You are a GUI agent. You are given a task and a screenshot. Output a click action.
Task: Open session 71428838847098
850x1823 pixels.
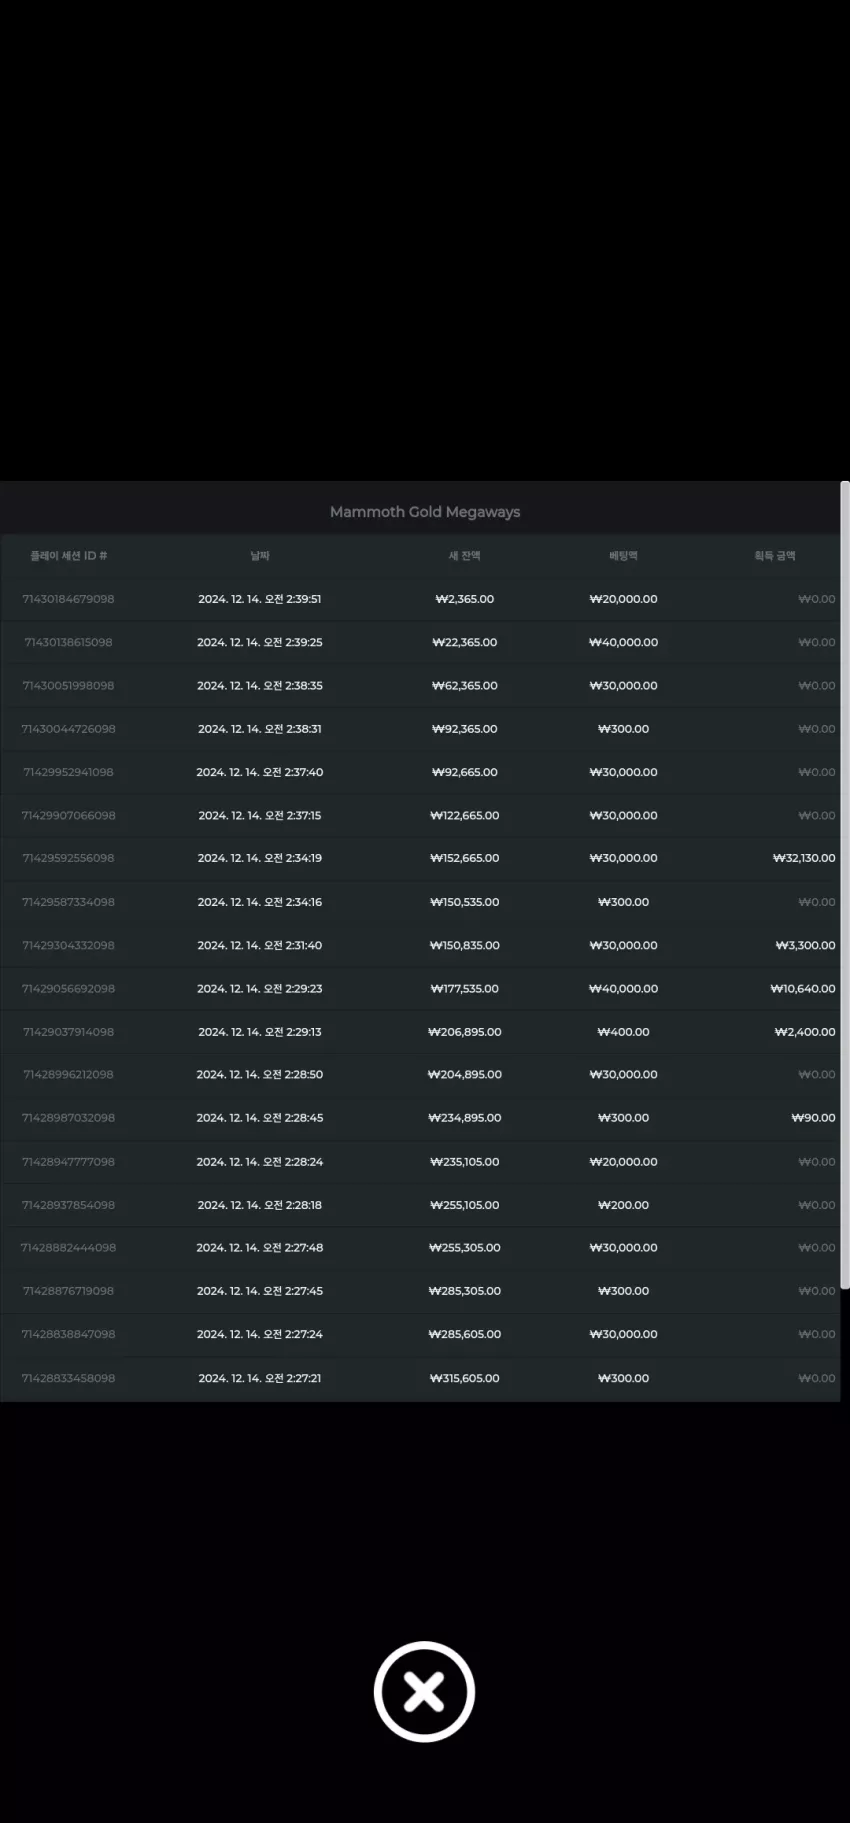(x=68, y=1334)
